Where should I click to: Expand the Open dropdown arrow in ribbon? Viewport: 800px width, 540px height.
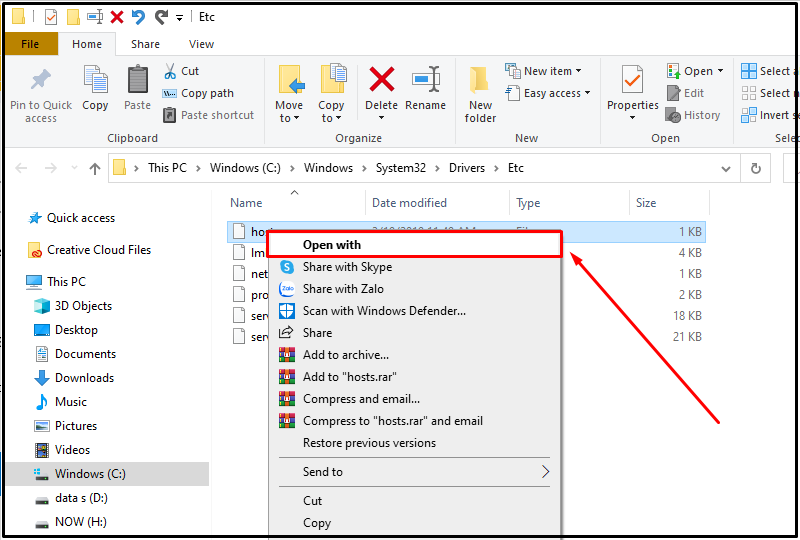(720, 71)
